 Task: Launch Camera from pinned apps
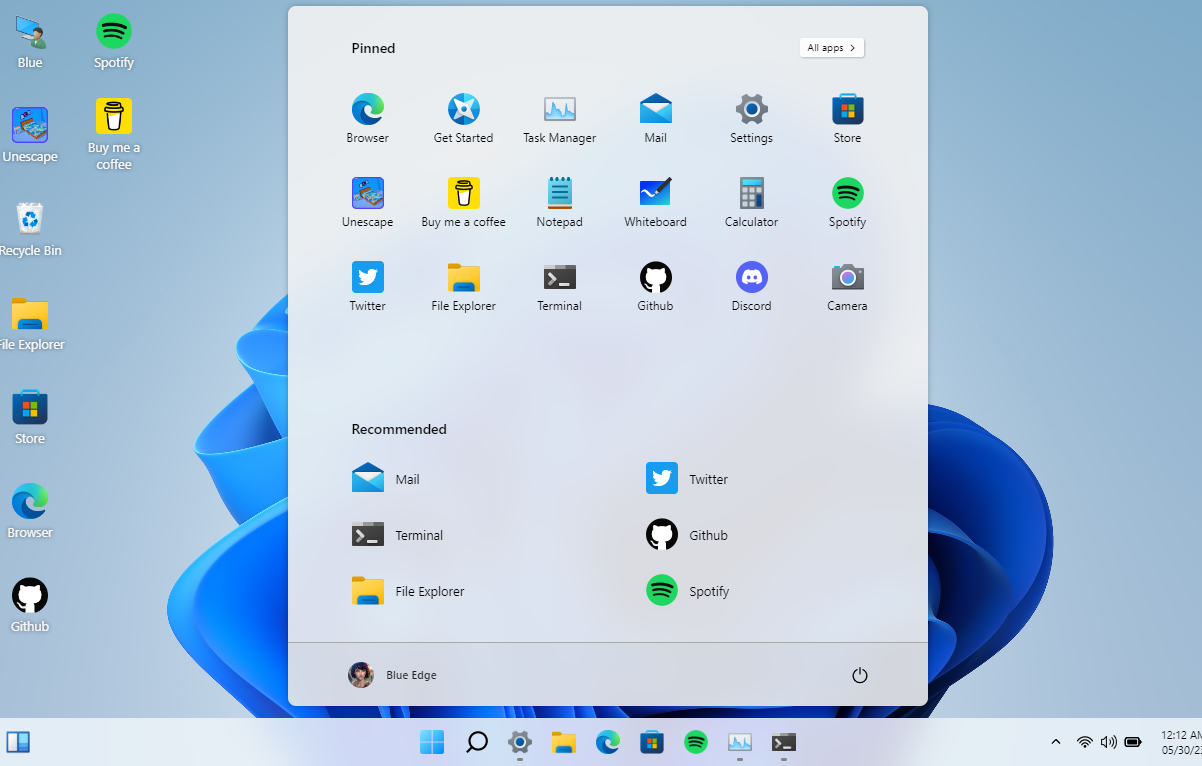tap(847, 286)
